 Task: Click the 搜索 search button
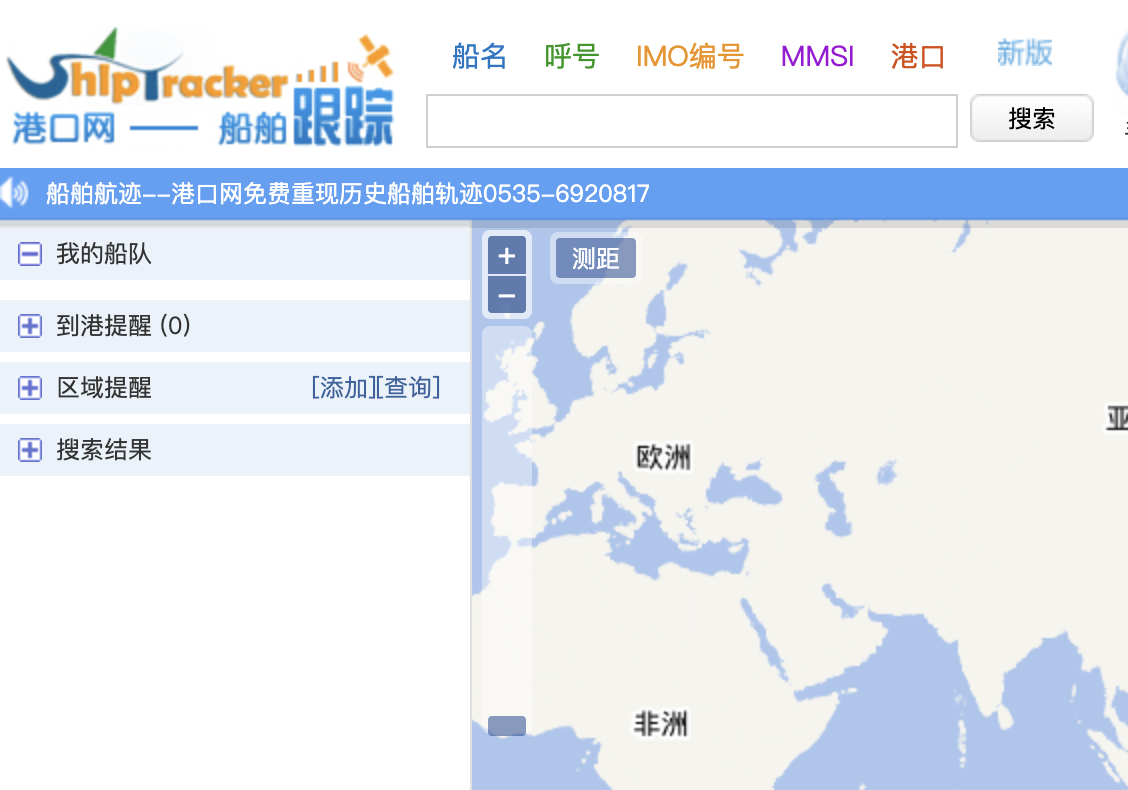(1031, 117)
